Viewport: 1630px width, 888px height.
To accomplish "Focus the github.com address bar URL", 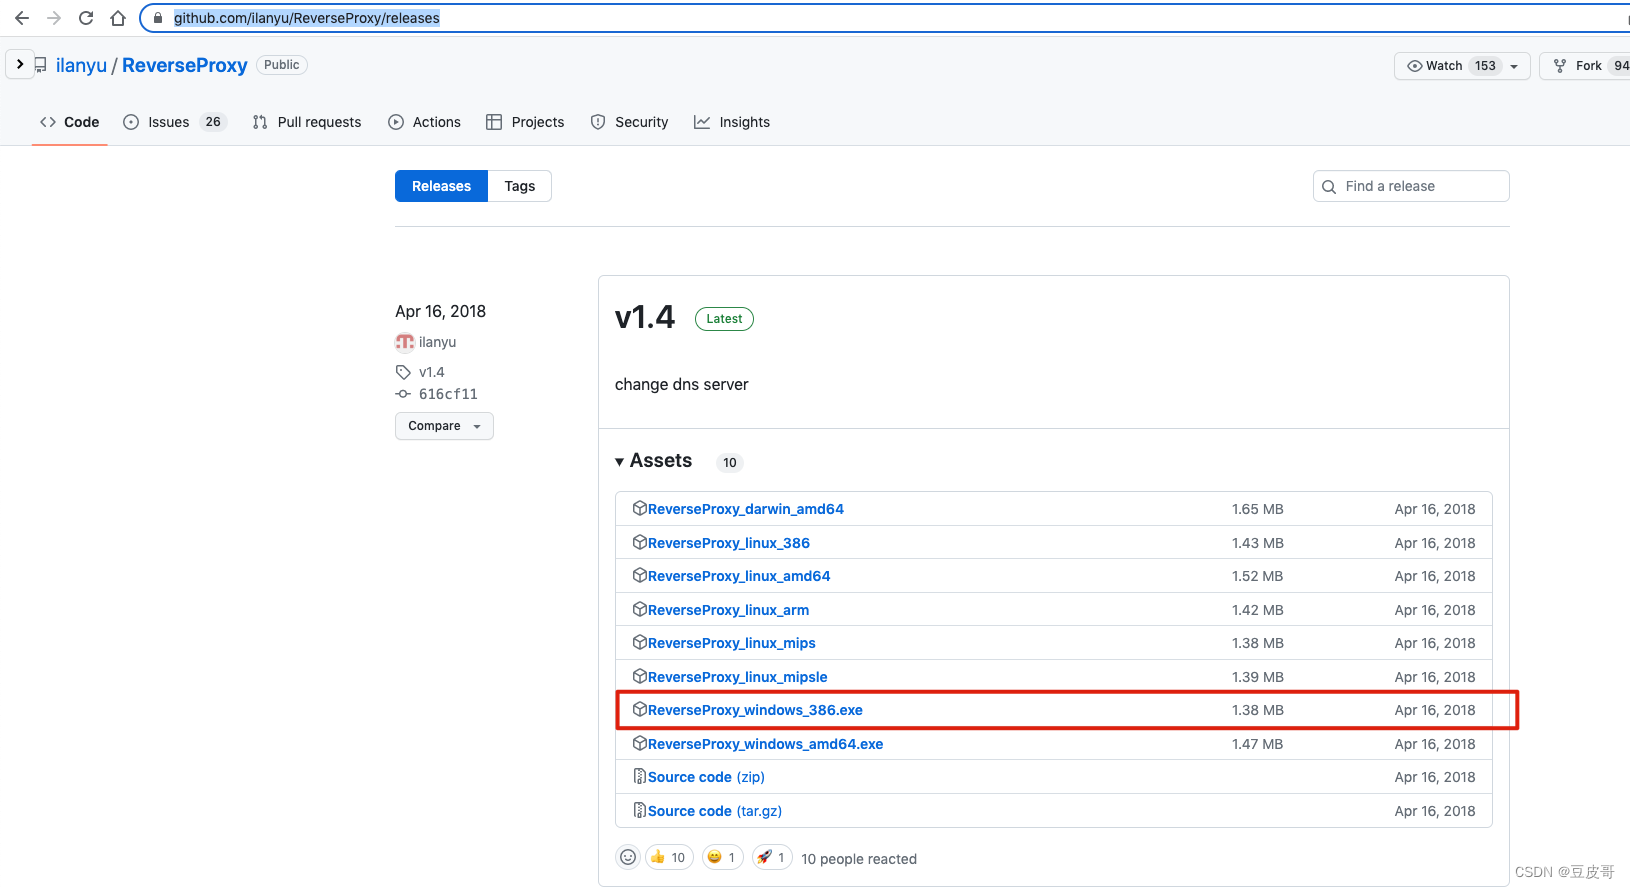I will [307, 18].
